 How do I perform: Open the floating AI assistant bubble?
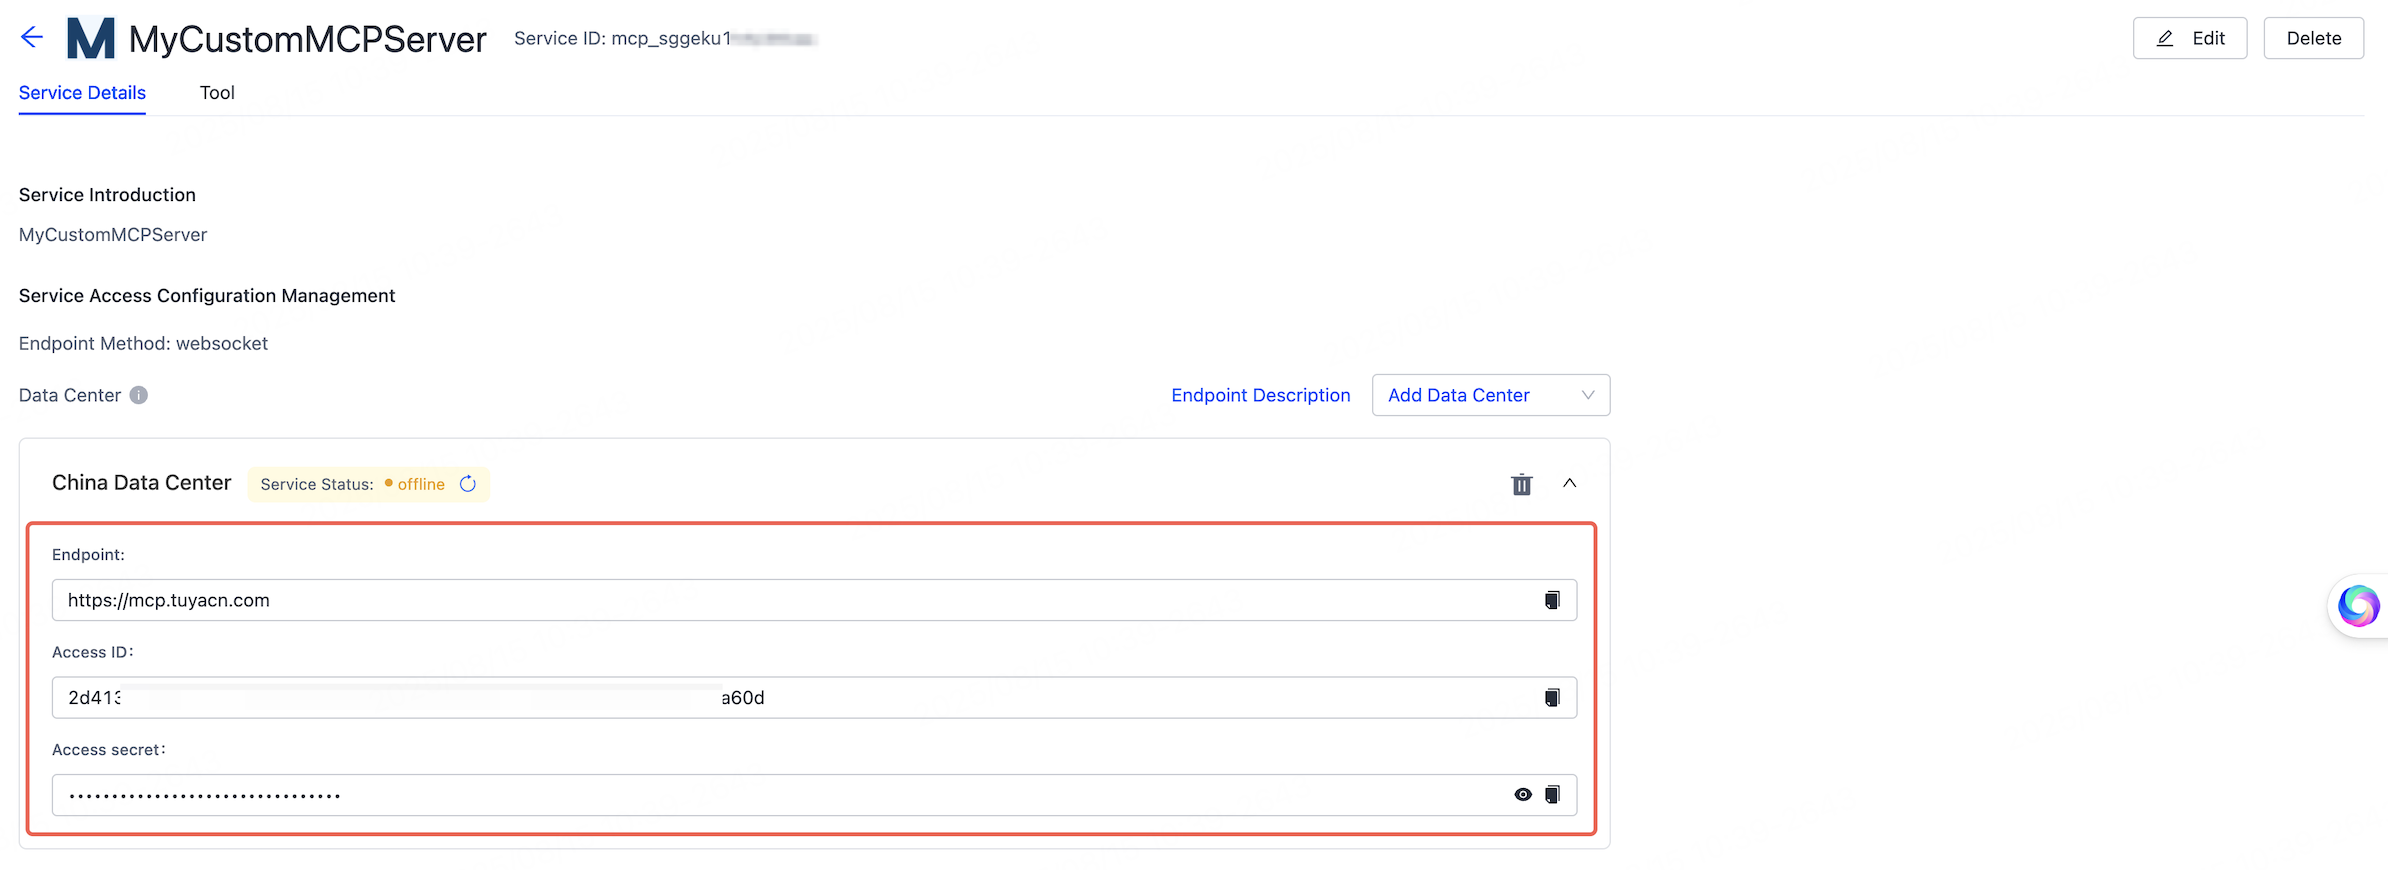2358,606
